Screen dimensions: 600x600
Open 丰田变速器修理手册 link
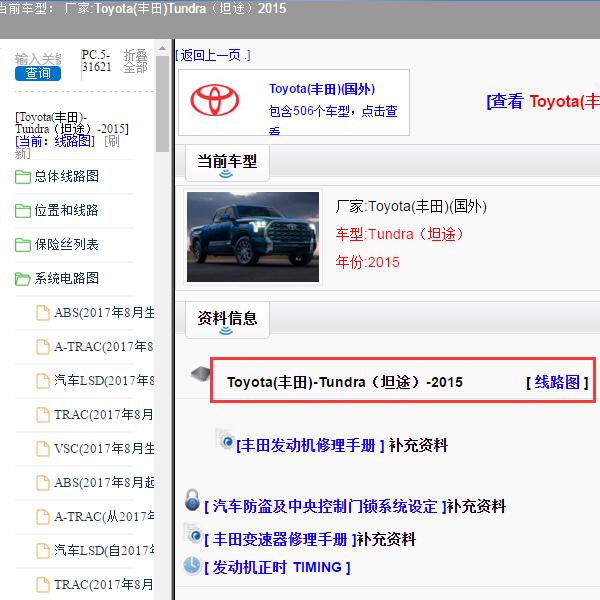[280, 540]
